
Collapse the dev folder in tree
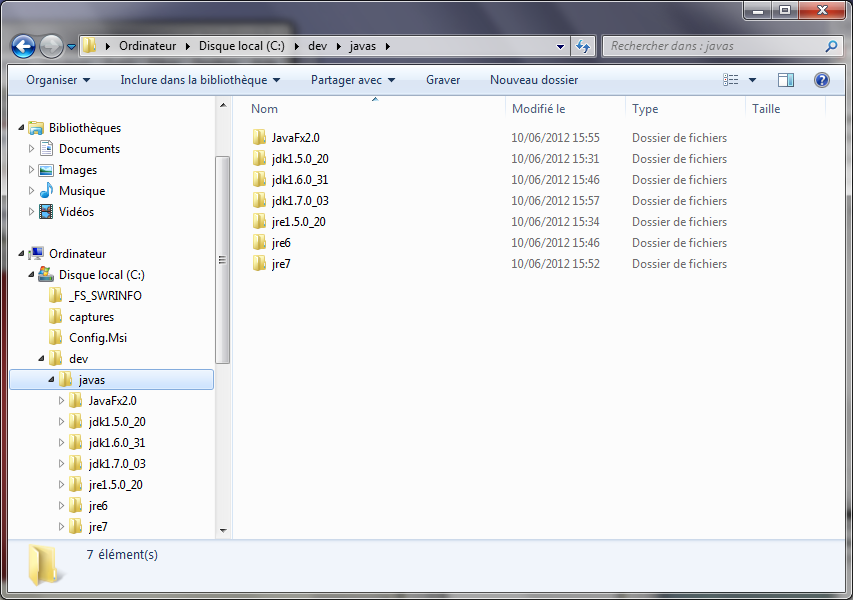click(41, 358)
